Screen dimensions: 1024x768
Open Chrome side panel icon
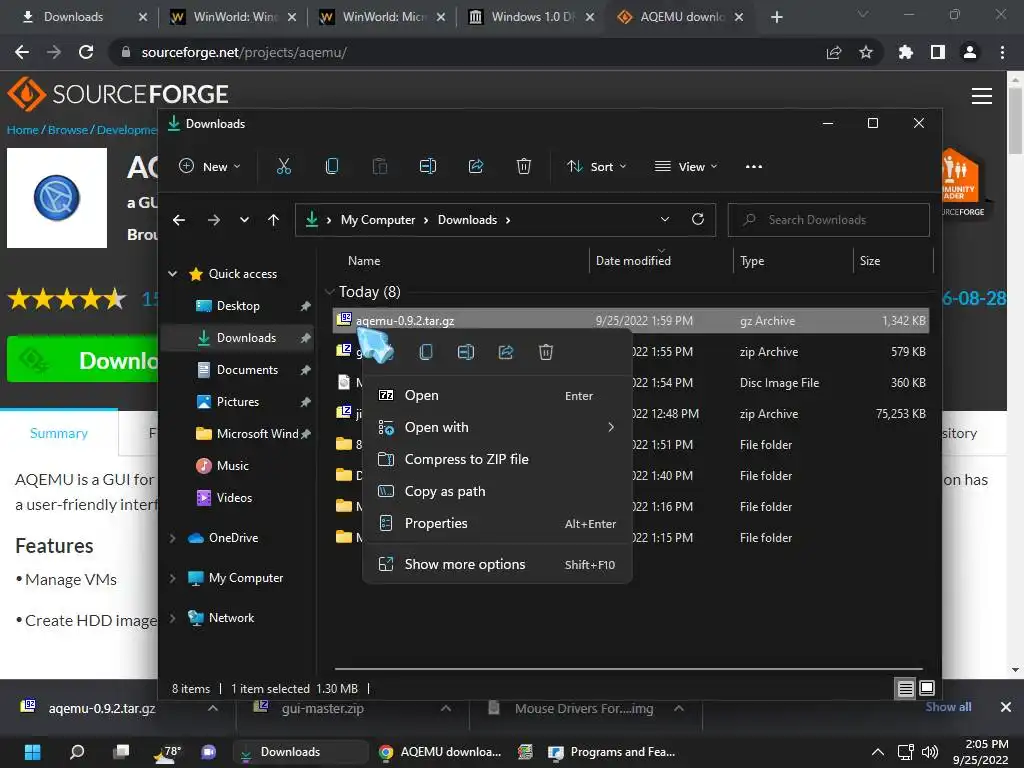pyautogui.click(x=938, y=52)
